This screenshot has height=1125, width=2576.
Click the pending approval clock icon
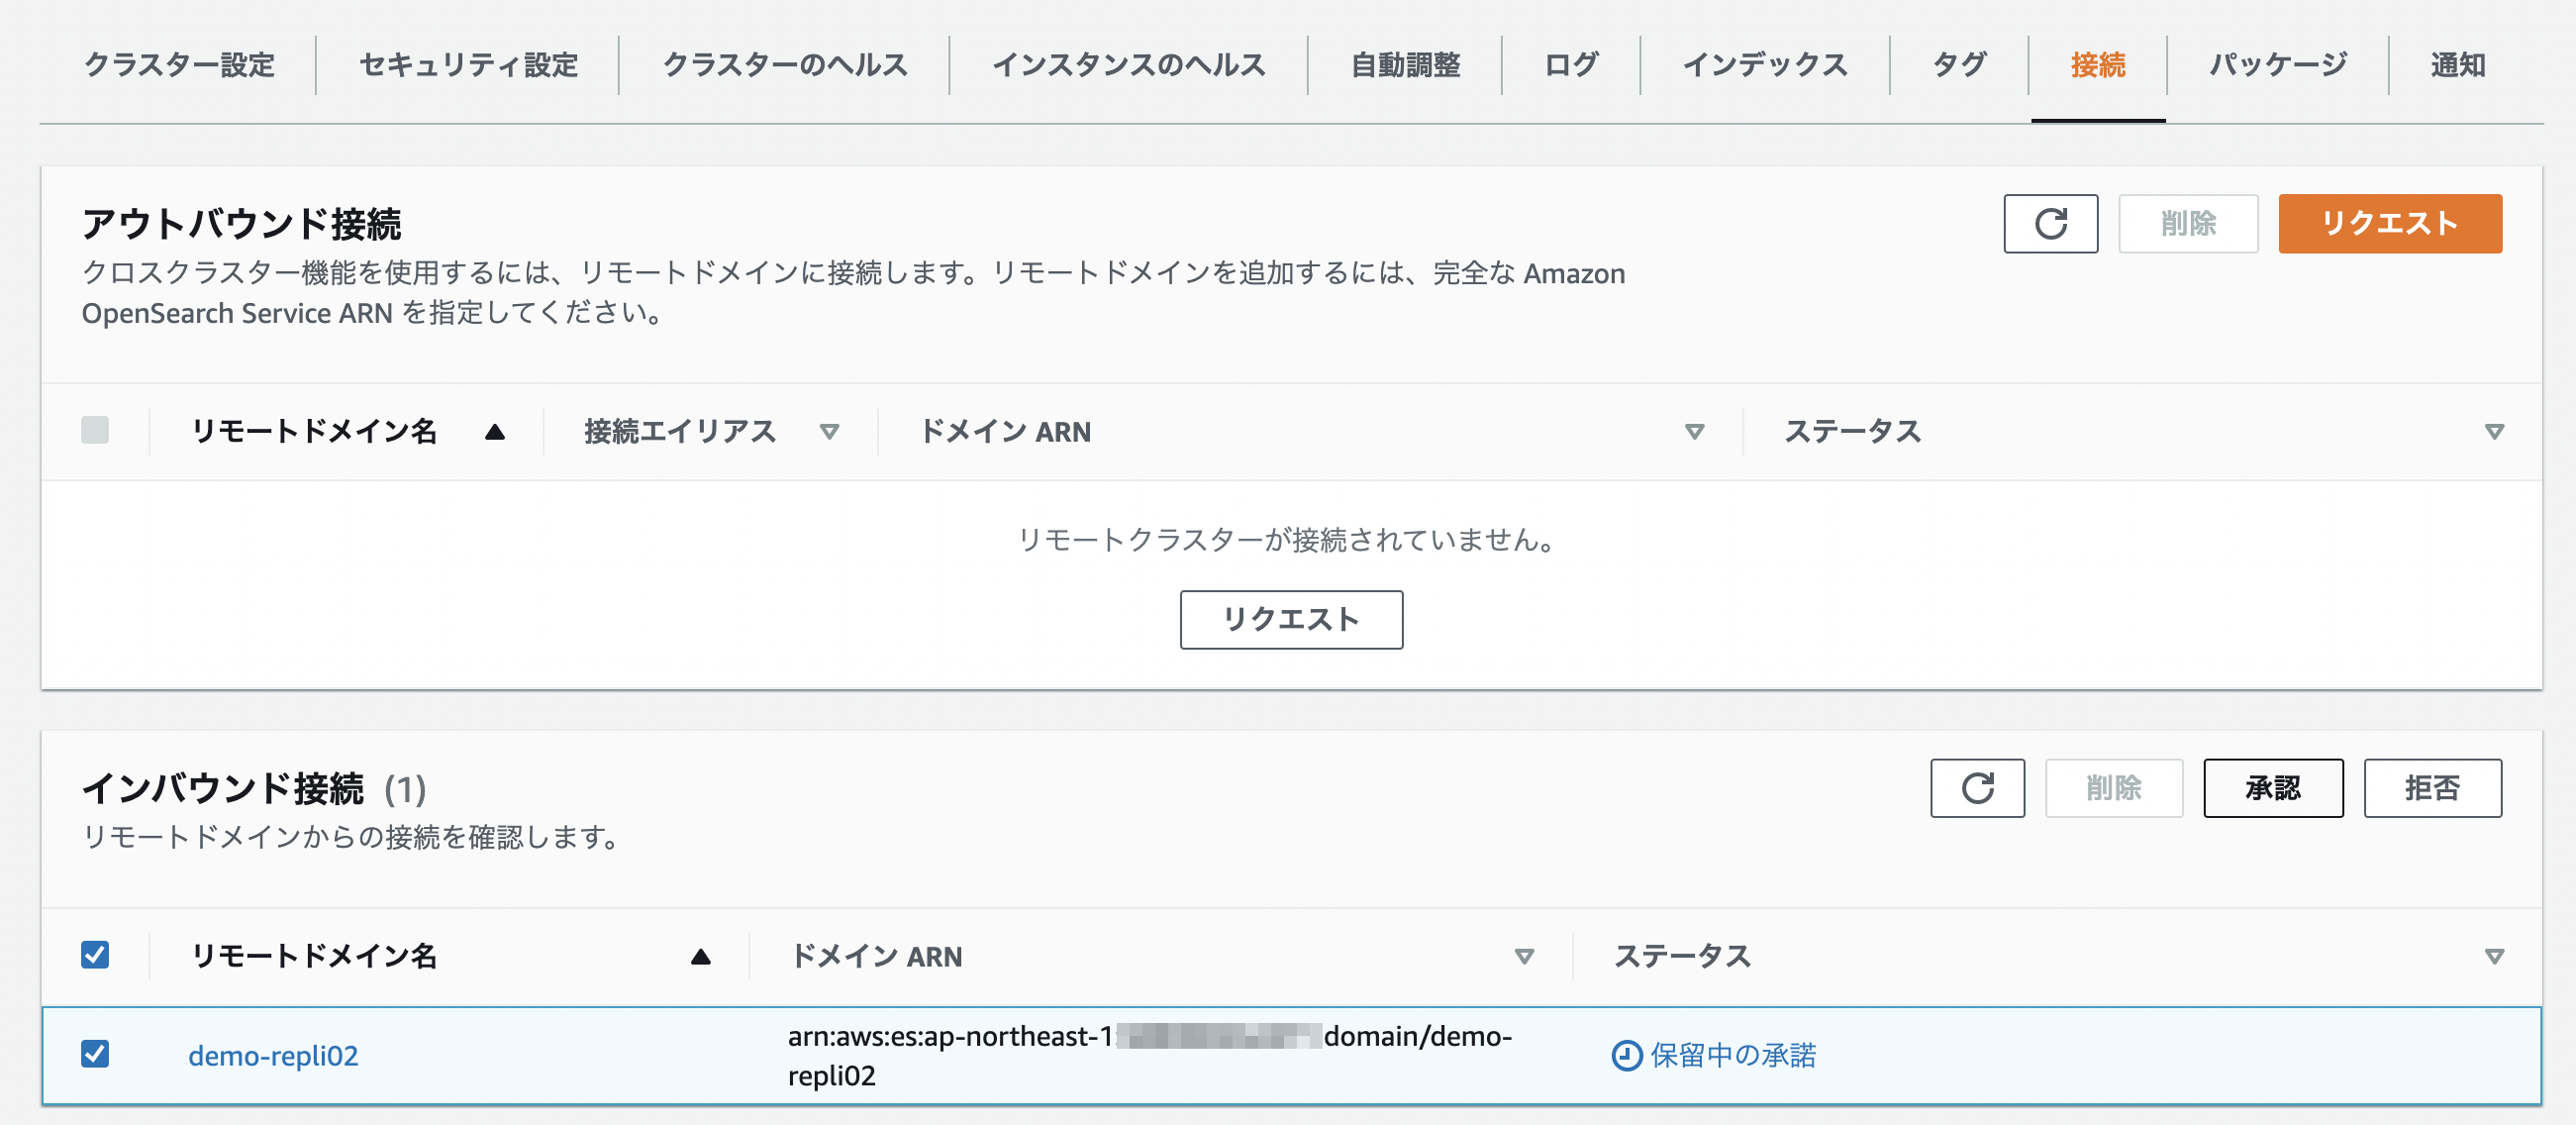point(1626,1055)
